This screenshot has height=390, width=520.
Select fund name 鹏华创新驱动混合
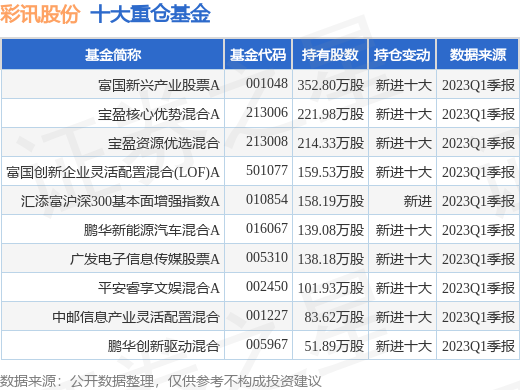tap(163, 346)
